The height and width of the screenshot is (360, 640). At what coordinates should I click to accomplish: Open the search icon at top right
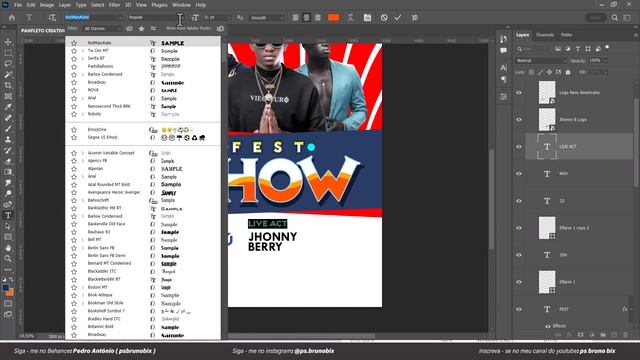[x=615, y=18]
